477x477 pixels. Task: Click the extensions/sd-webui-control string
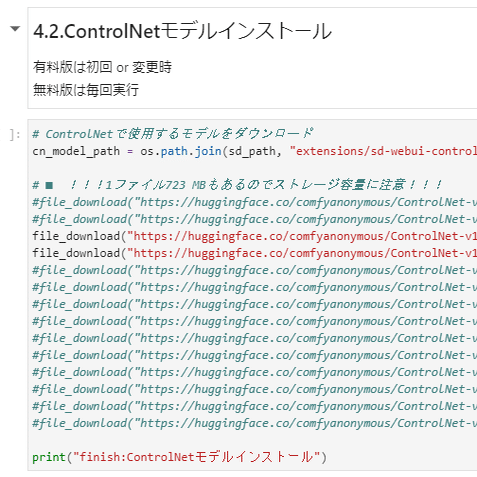[383, 151]
